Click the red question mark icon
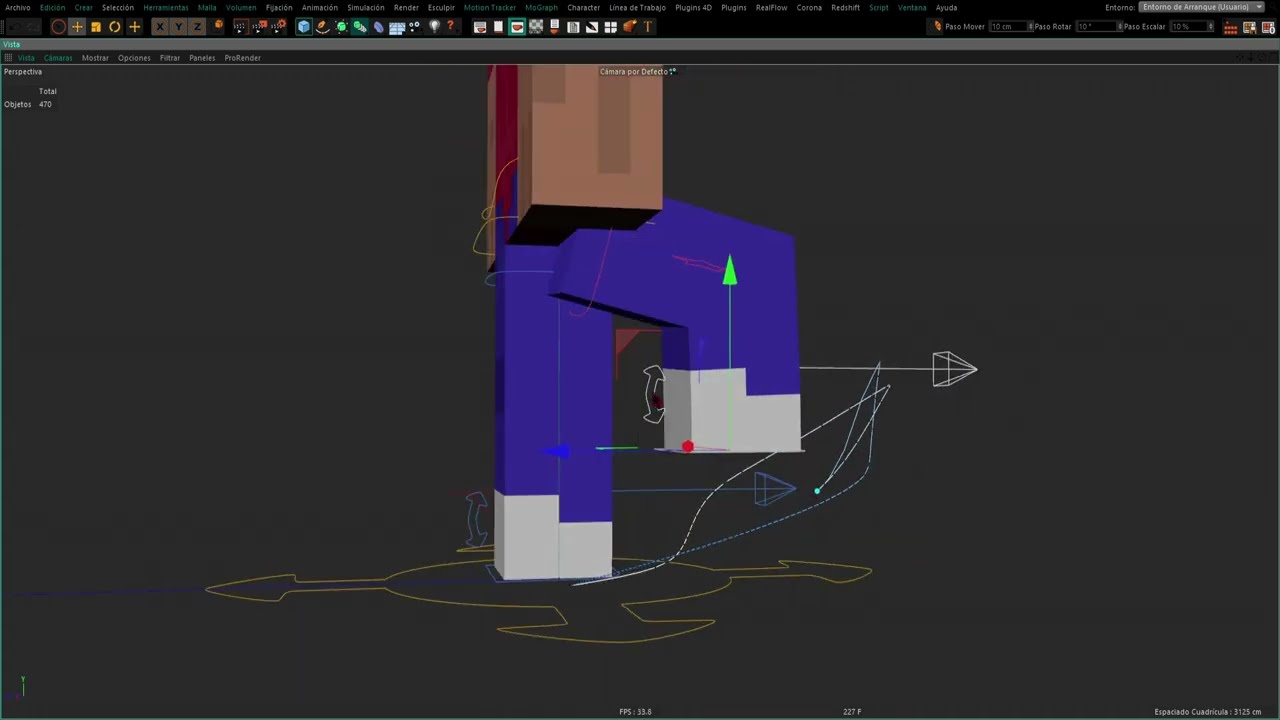The height and width of the screenshot is (720, 1280). click(x=451, y=26)
